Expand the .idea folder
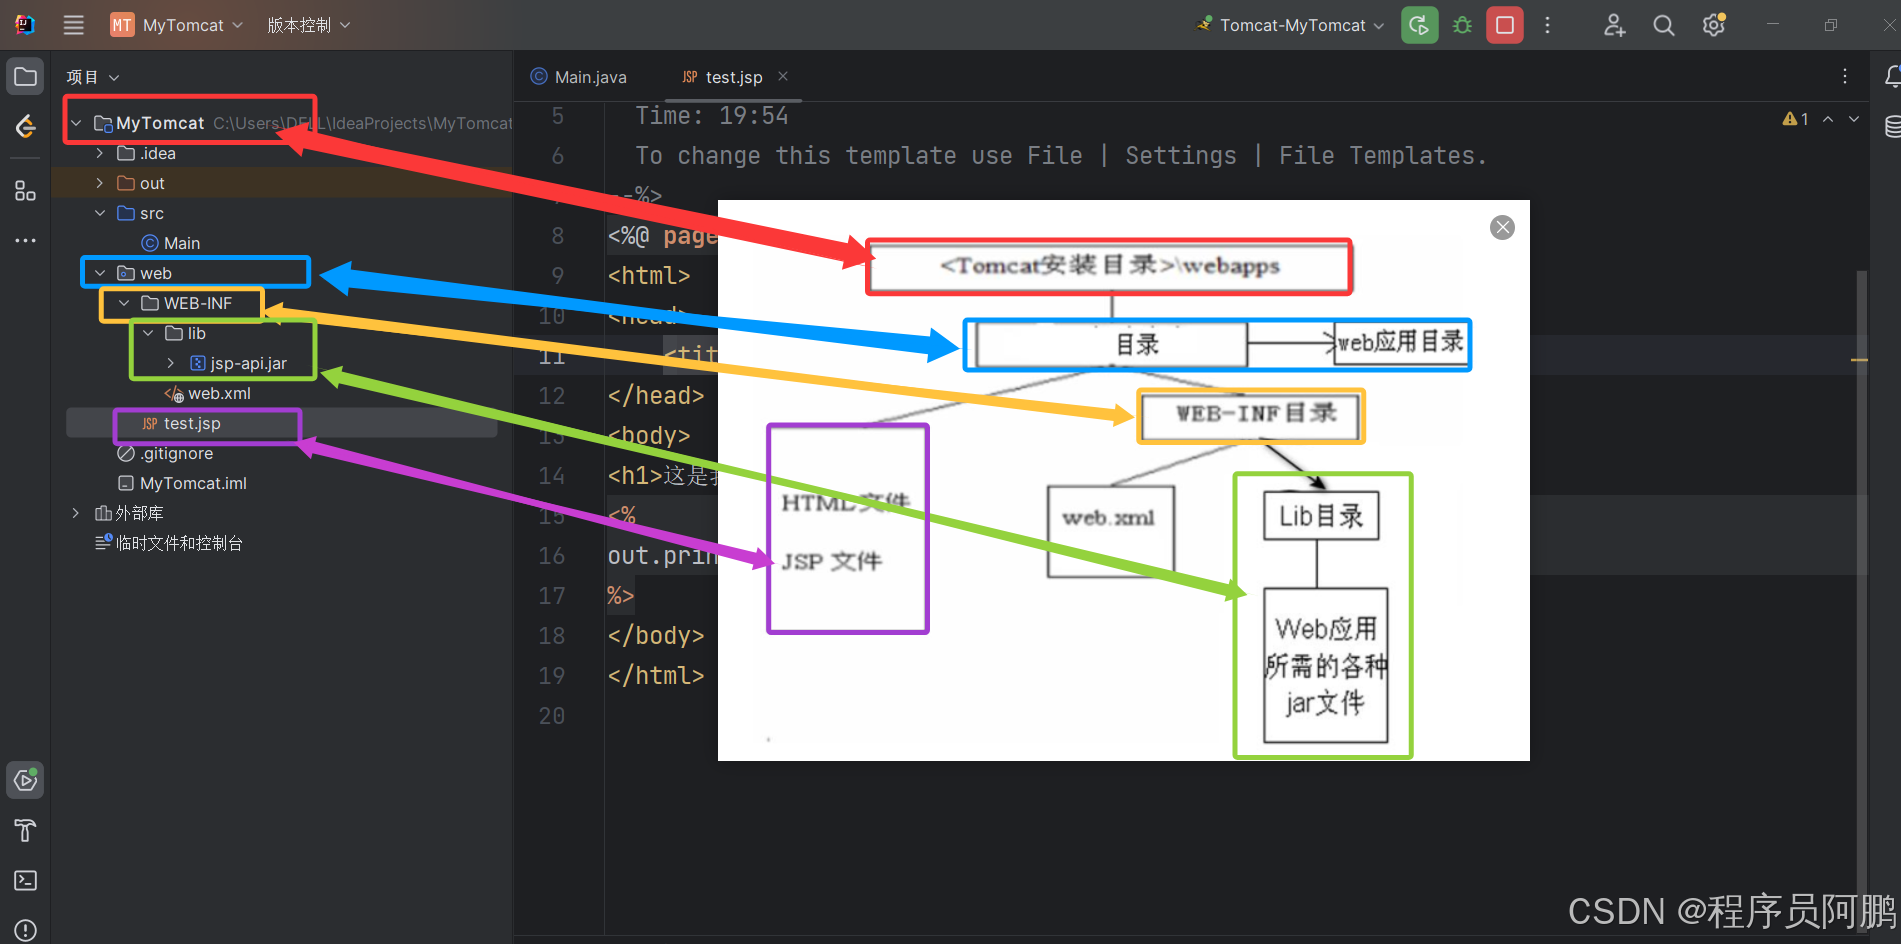 [100, 153]
